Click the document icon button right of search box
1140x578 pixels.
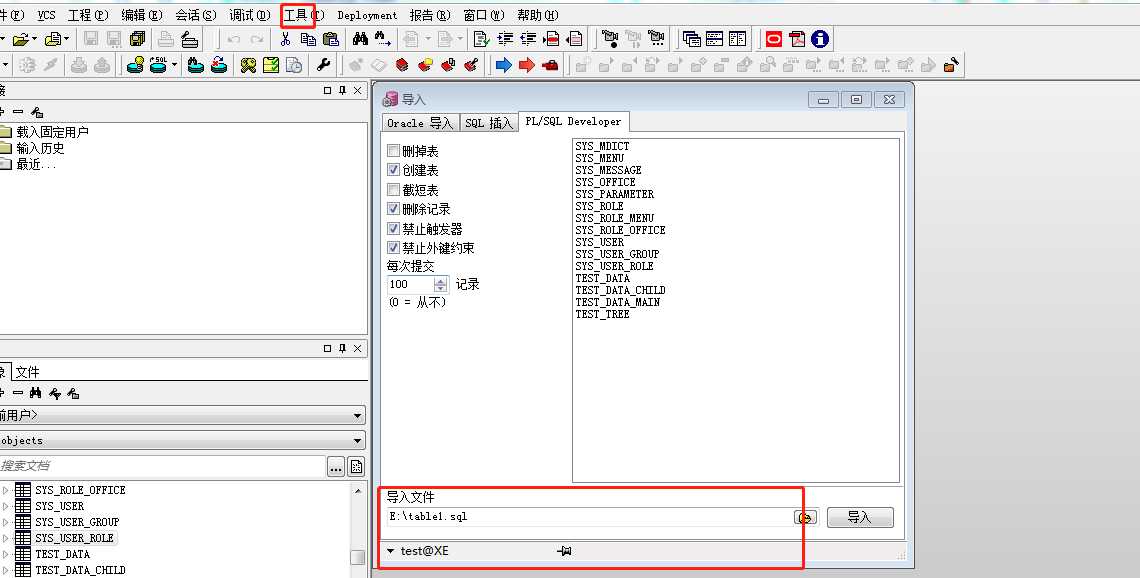356,467
